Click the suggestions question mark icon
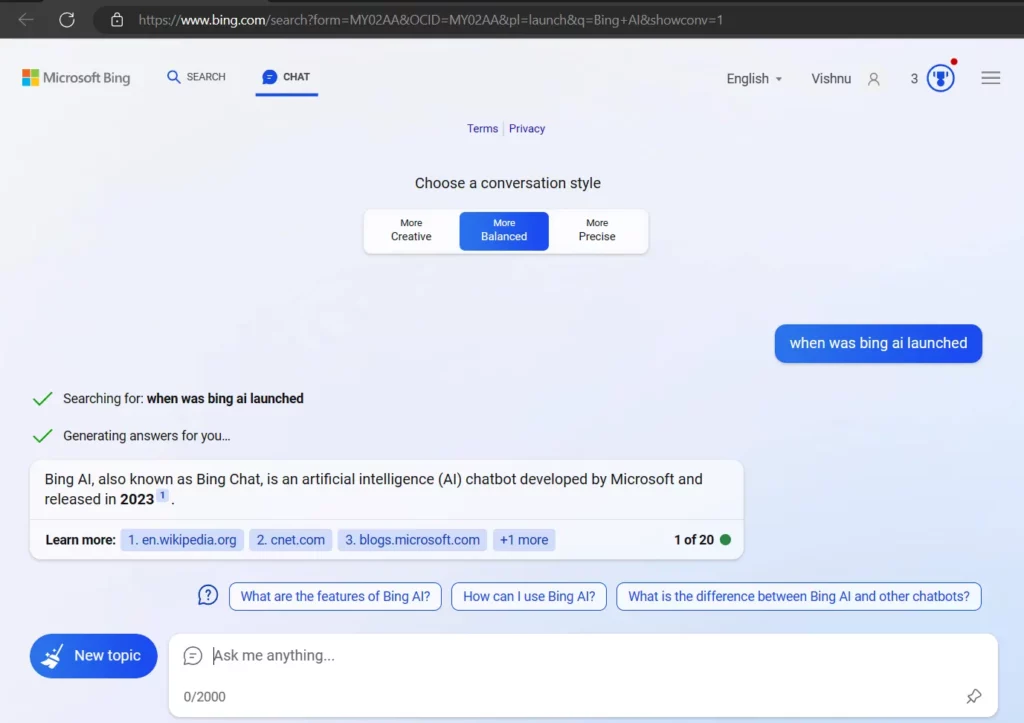Image resolution: width=1024 pixels, height=723 pixels. coord(208,596)
